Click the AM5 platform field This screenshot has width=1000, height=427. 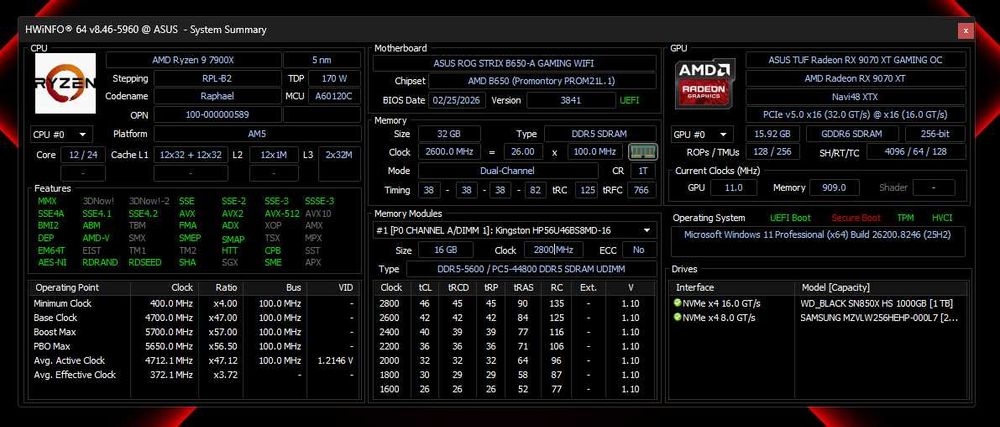[x=256, y=134]
